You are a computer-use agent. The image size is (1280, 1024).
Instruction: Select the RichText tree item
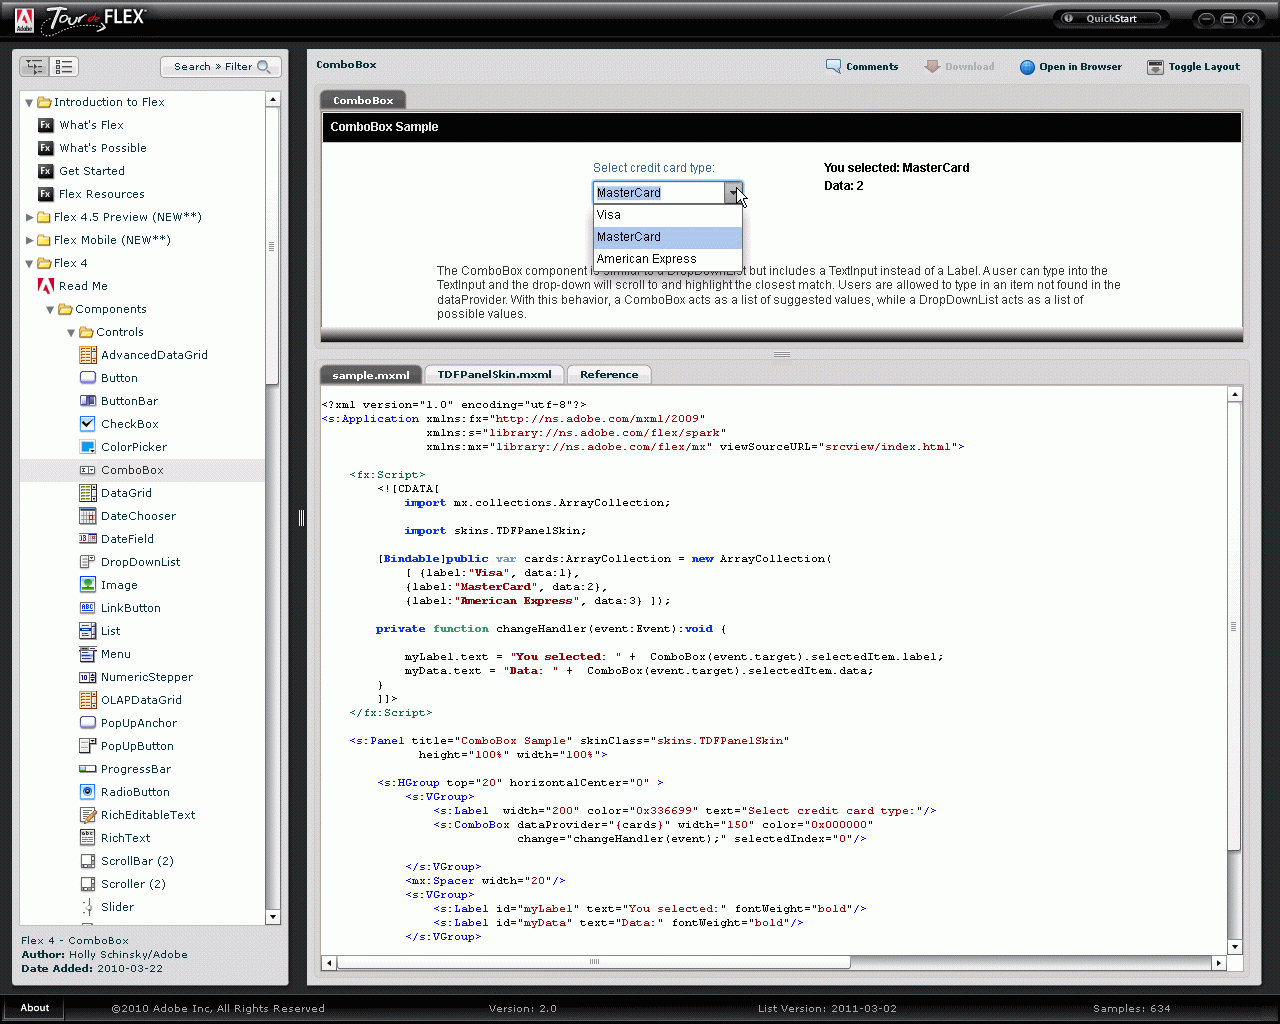pyautogui.click(x=125, y=838)
